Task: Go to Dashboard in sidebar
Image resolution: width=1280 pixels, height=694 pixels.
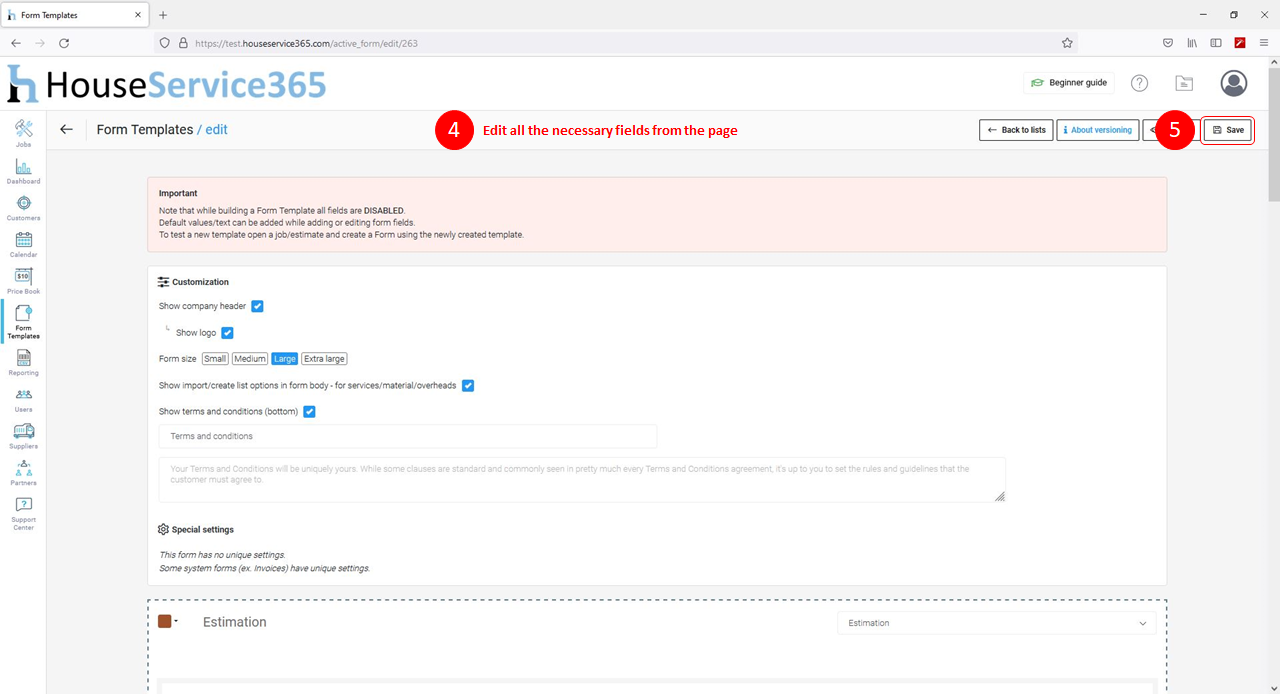Action: point(24,166)
